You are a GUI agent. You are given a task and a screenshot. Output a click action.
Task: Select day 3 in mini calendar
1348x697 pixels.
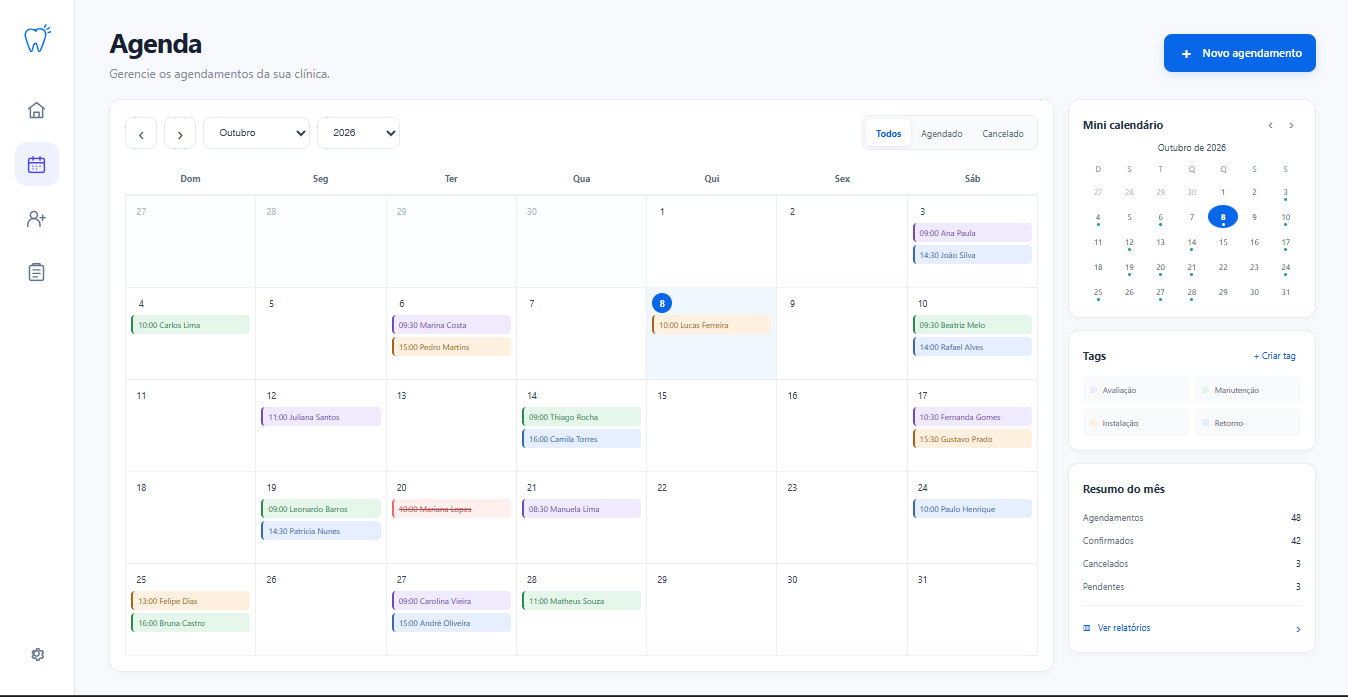coord(1285,192)
